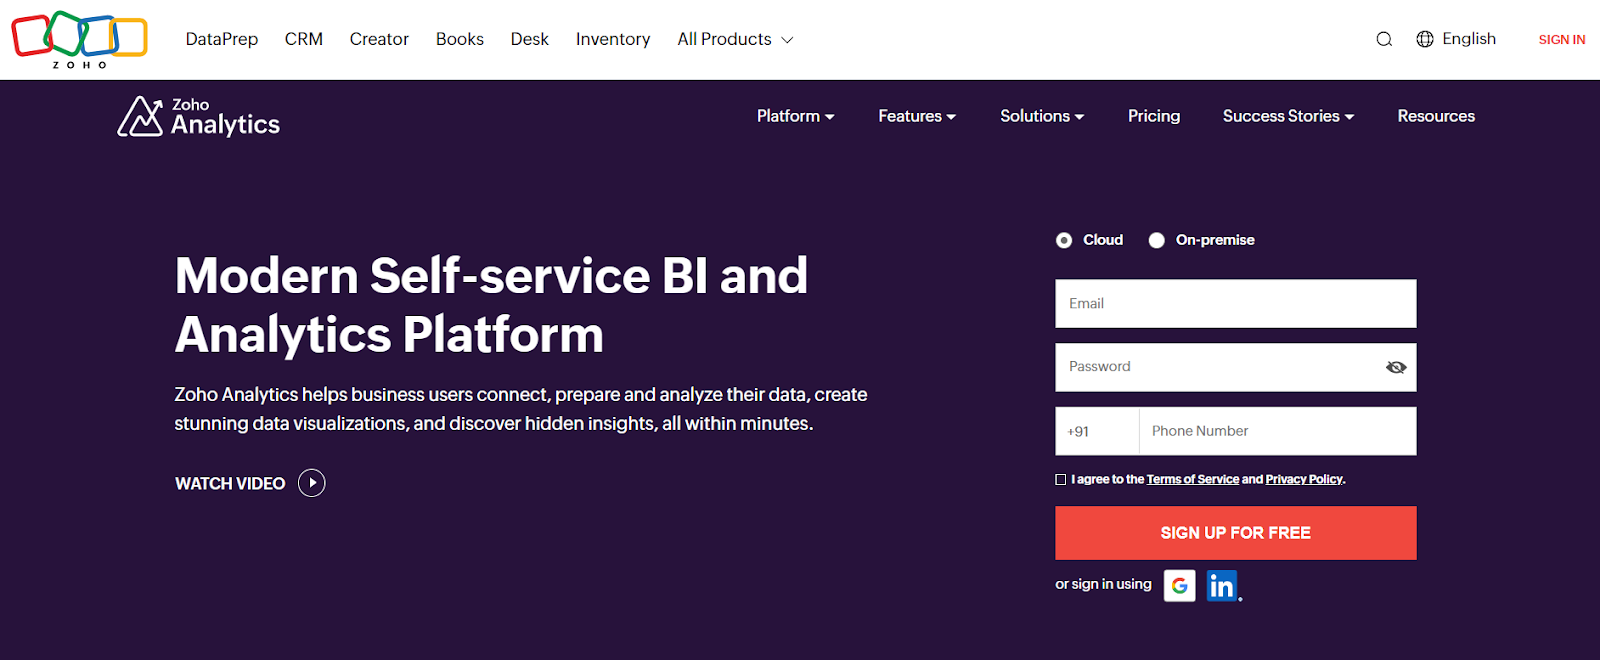This screenshot has height=660, width=1600.
Task: Open the search magnifier icon
Action: (1384, 39)
